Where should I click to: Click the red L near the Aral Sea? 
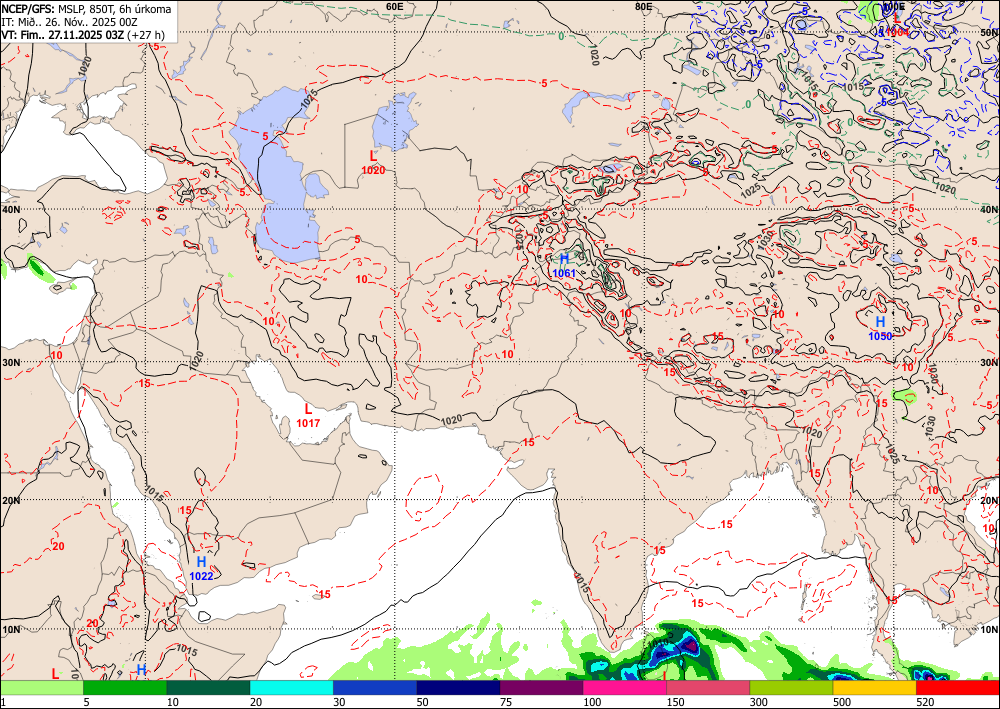tap(373, 156)
